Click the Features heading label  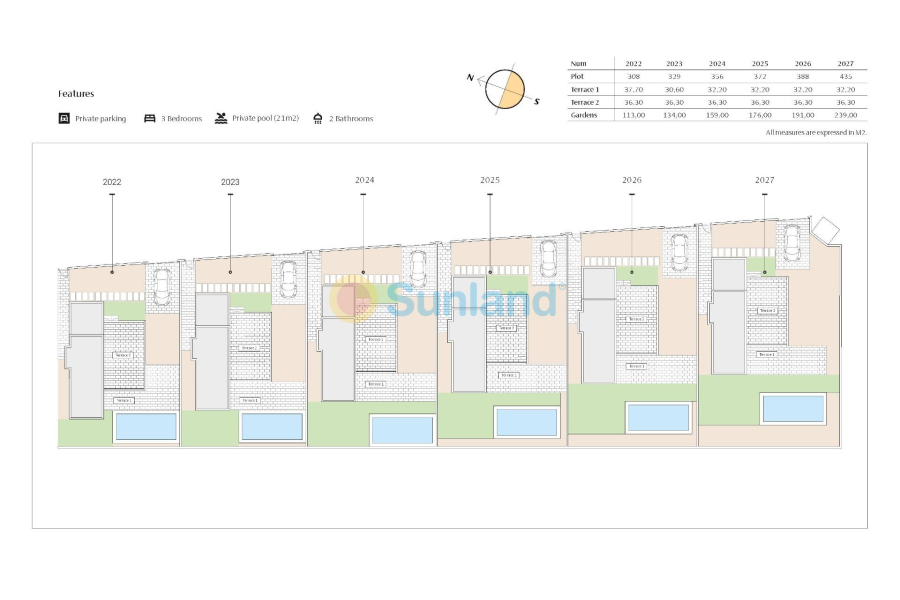pyautogui.click(x=75, y=93)
